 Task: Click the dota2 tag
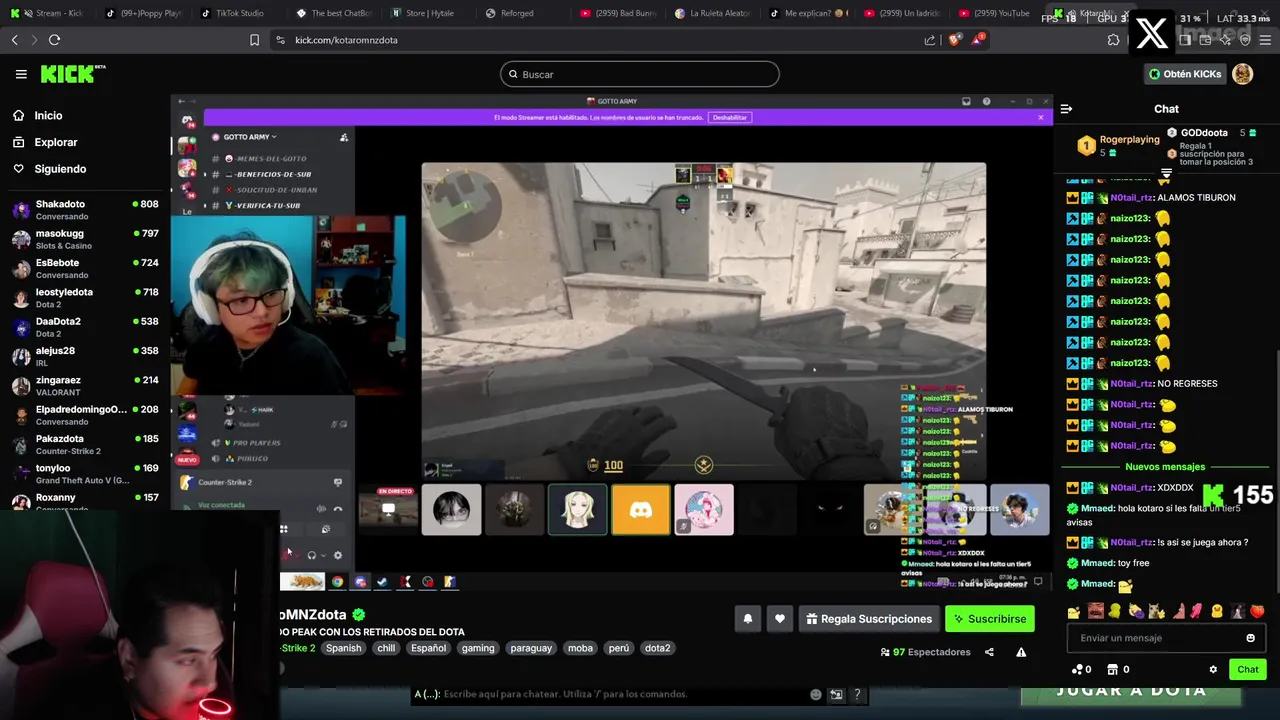coord(657,648)
